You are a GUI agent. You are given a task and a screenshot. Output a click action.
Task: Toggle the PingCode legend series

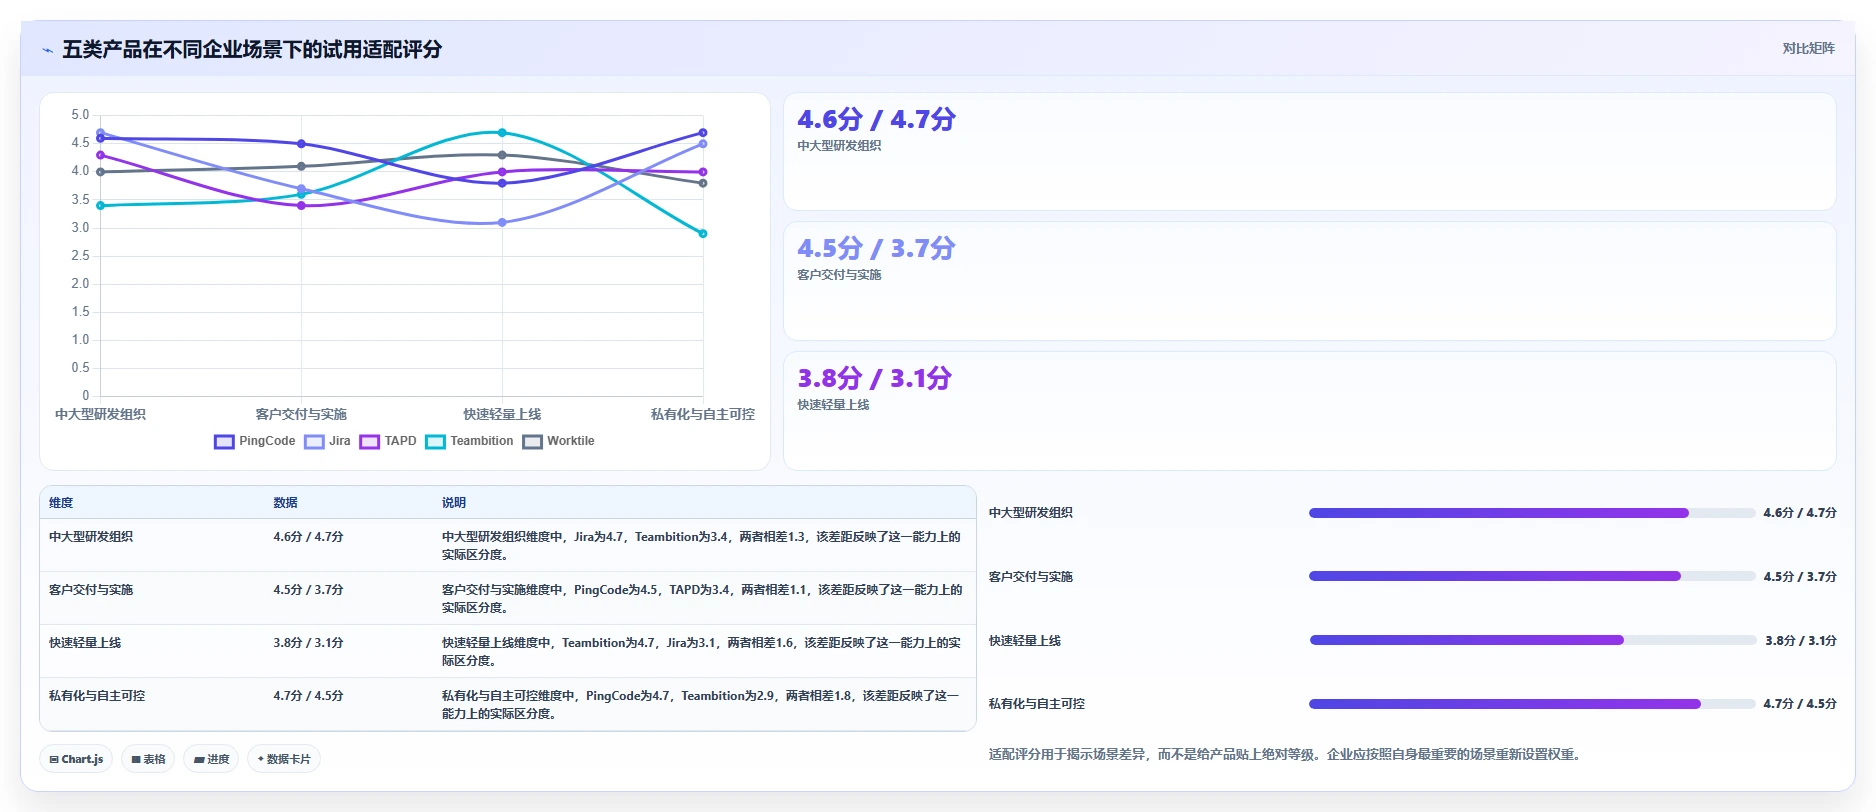click(x=255, y=441)
